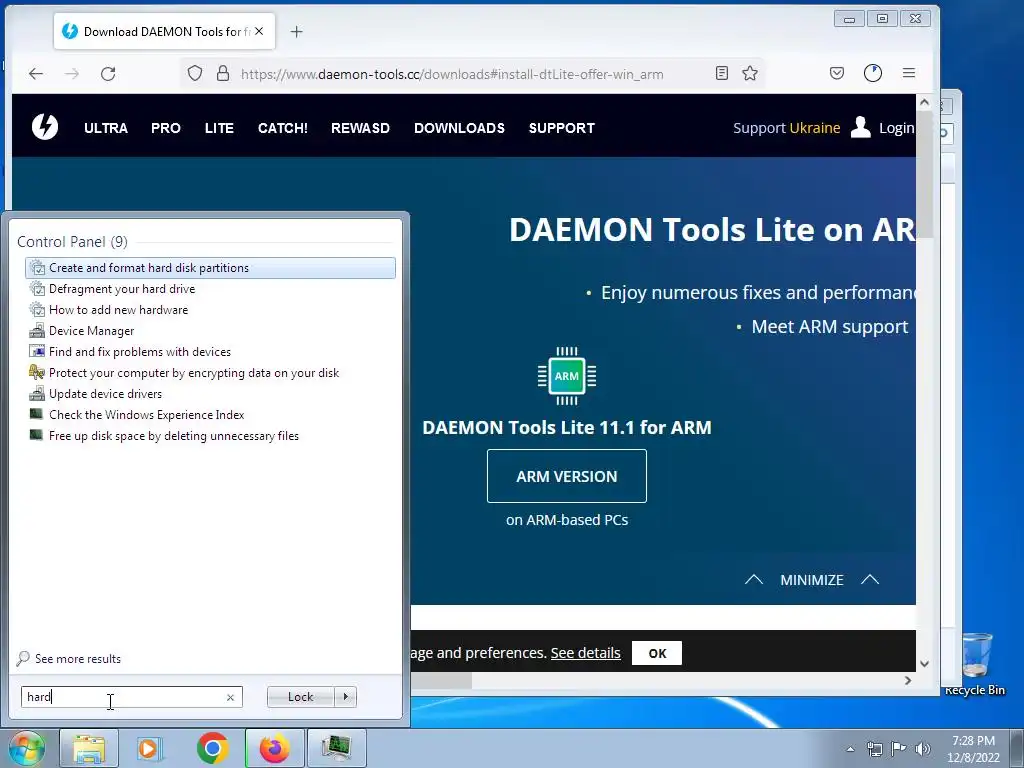The width and height of the screenshot is (1024, 768).
Task: Open PRO in the site navigation
Action: pos(166,128)
